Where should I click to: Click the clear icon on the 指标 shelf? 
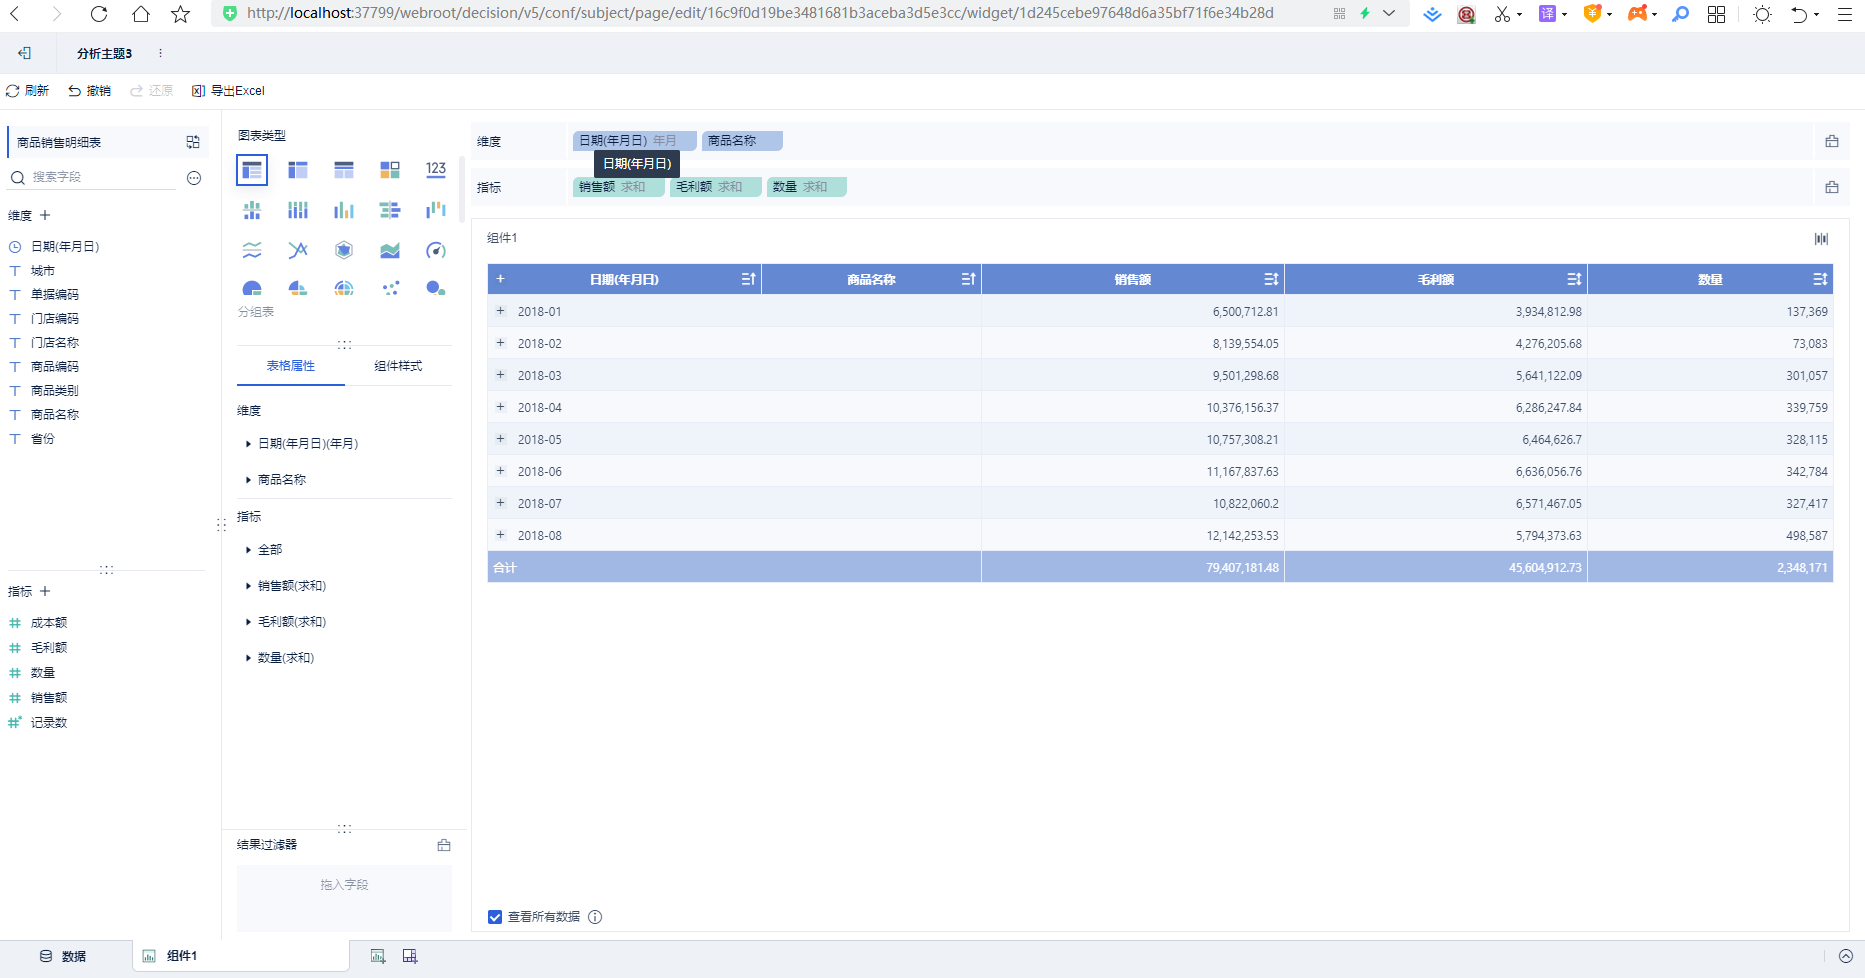1832,187
